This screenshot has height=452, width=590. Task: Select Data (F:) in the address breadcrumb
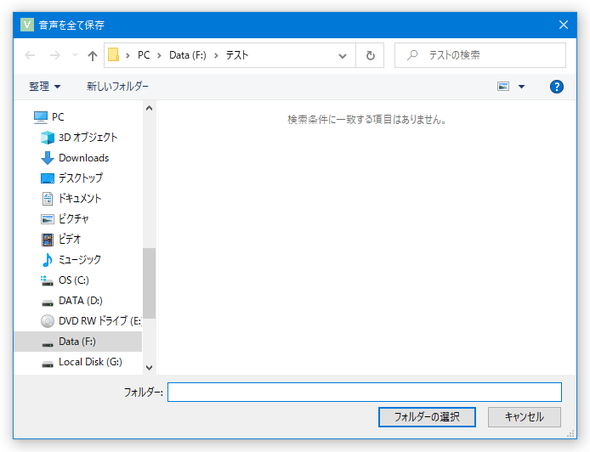click(x=187, y=55)
